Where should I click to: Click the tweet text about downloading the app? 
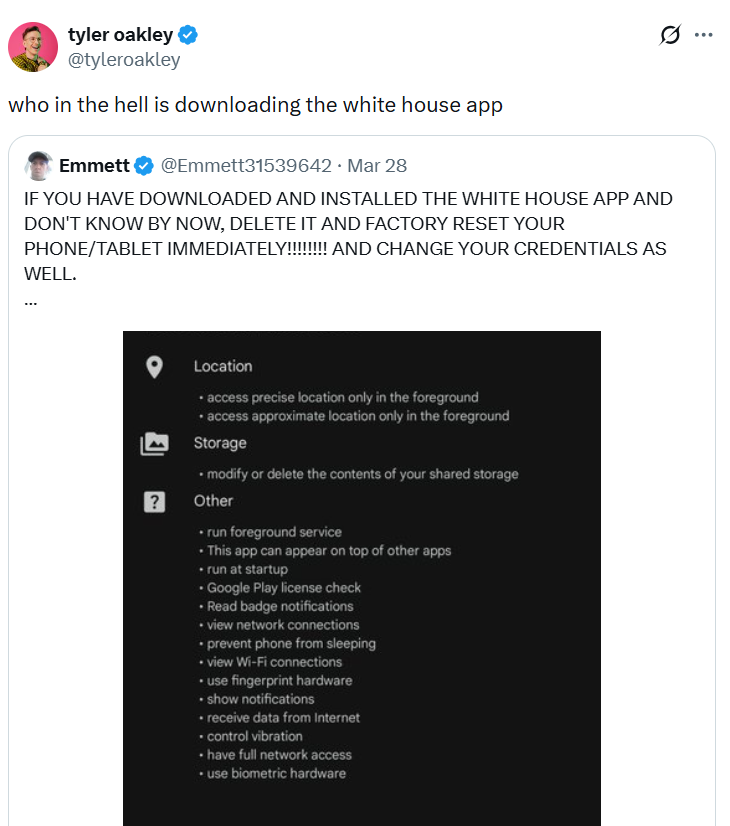click(255, 104)
